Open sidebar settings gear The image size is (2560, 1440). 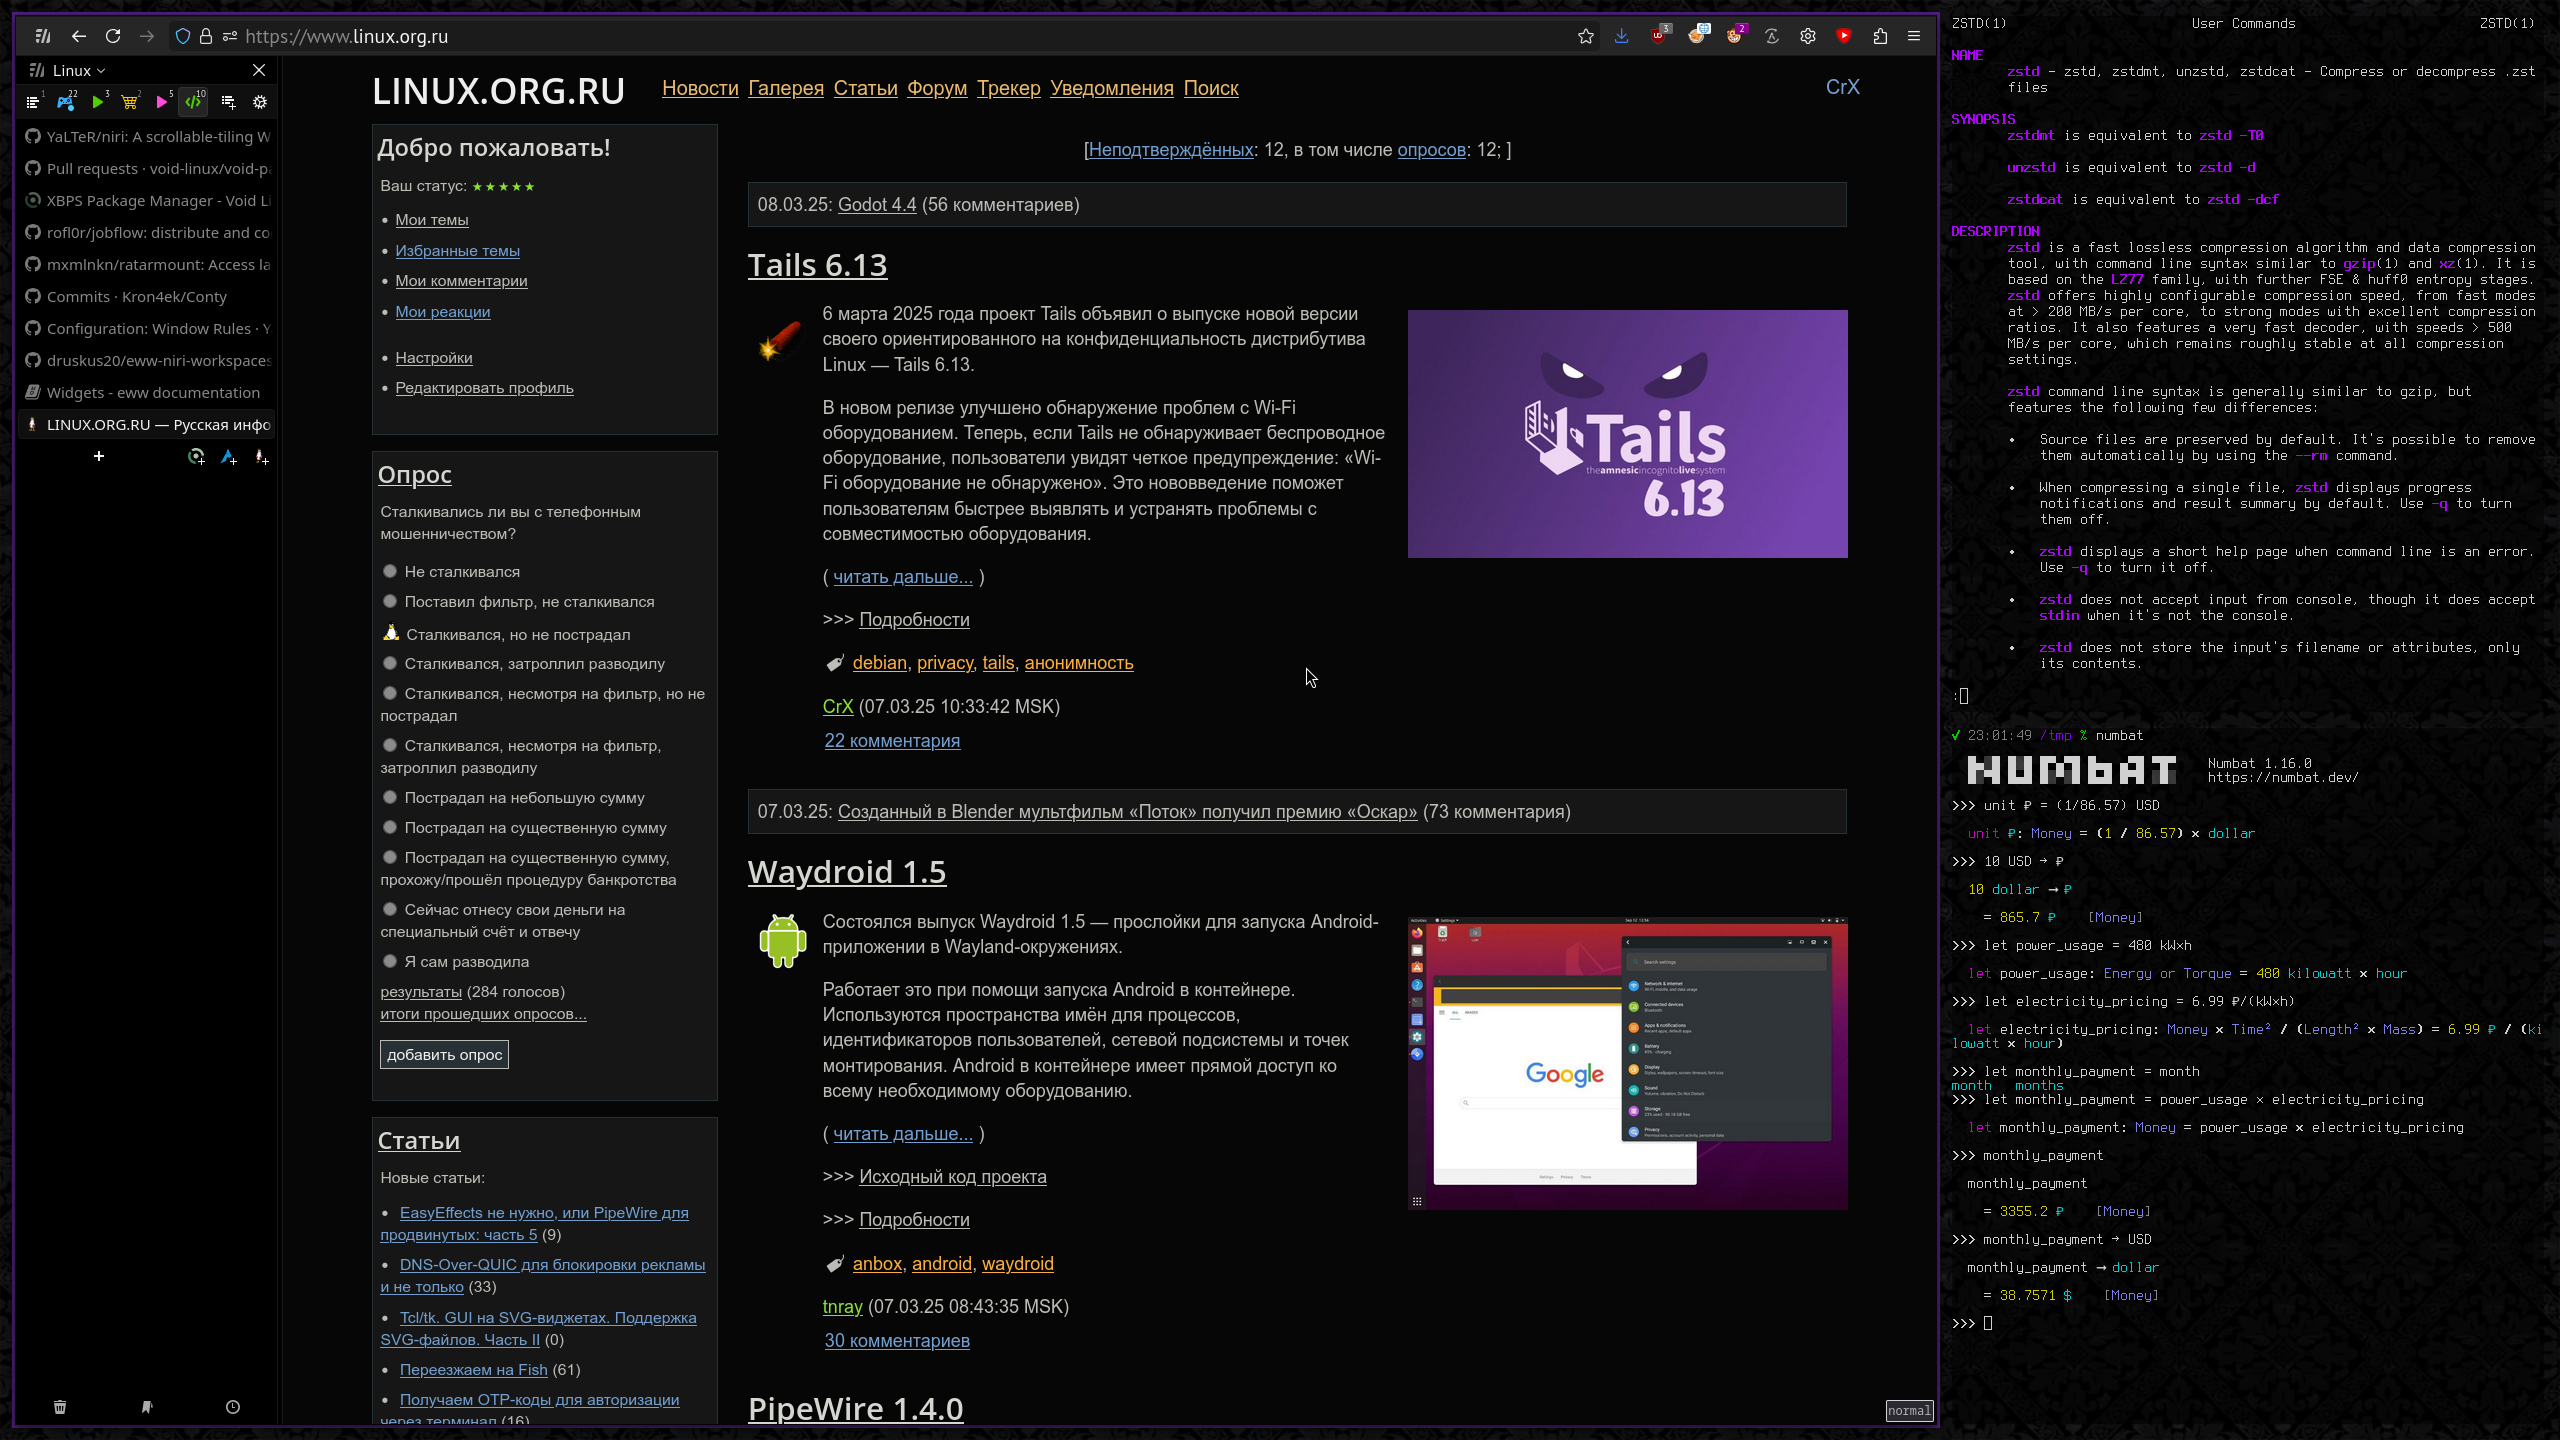click(260, 102)
